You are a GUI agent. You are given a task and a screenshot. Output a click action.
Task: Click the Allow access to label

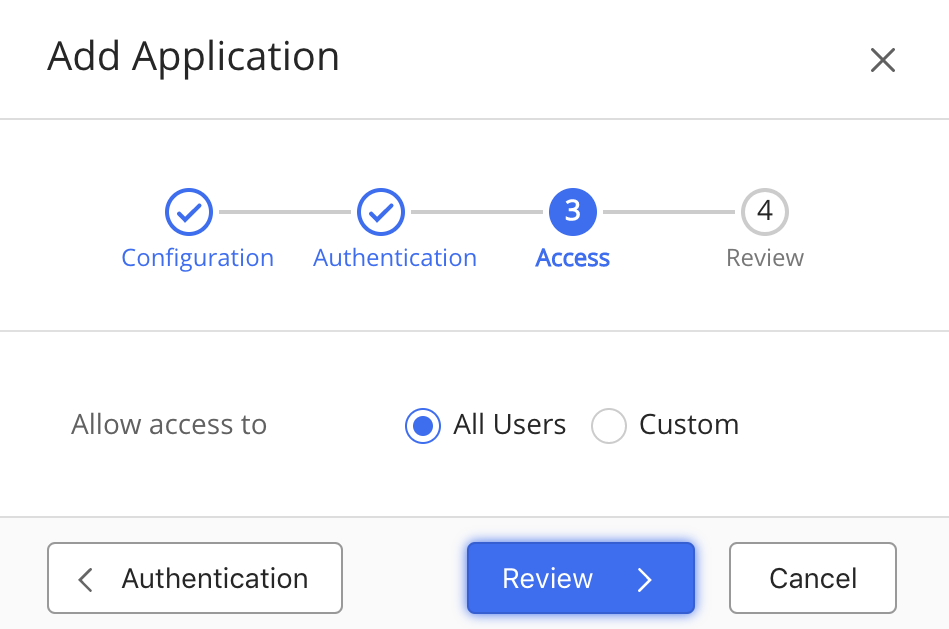pos(169,425)
